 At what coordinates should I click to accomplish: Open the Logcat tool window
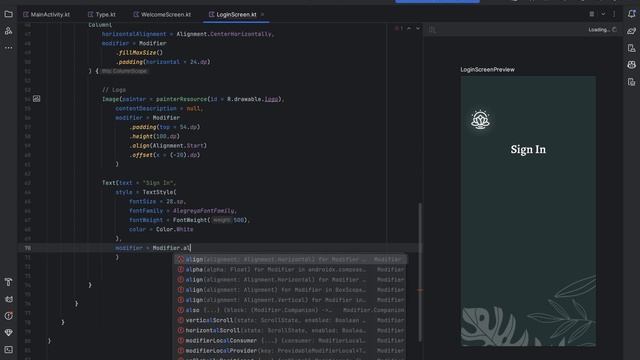tap(8, 299)
